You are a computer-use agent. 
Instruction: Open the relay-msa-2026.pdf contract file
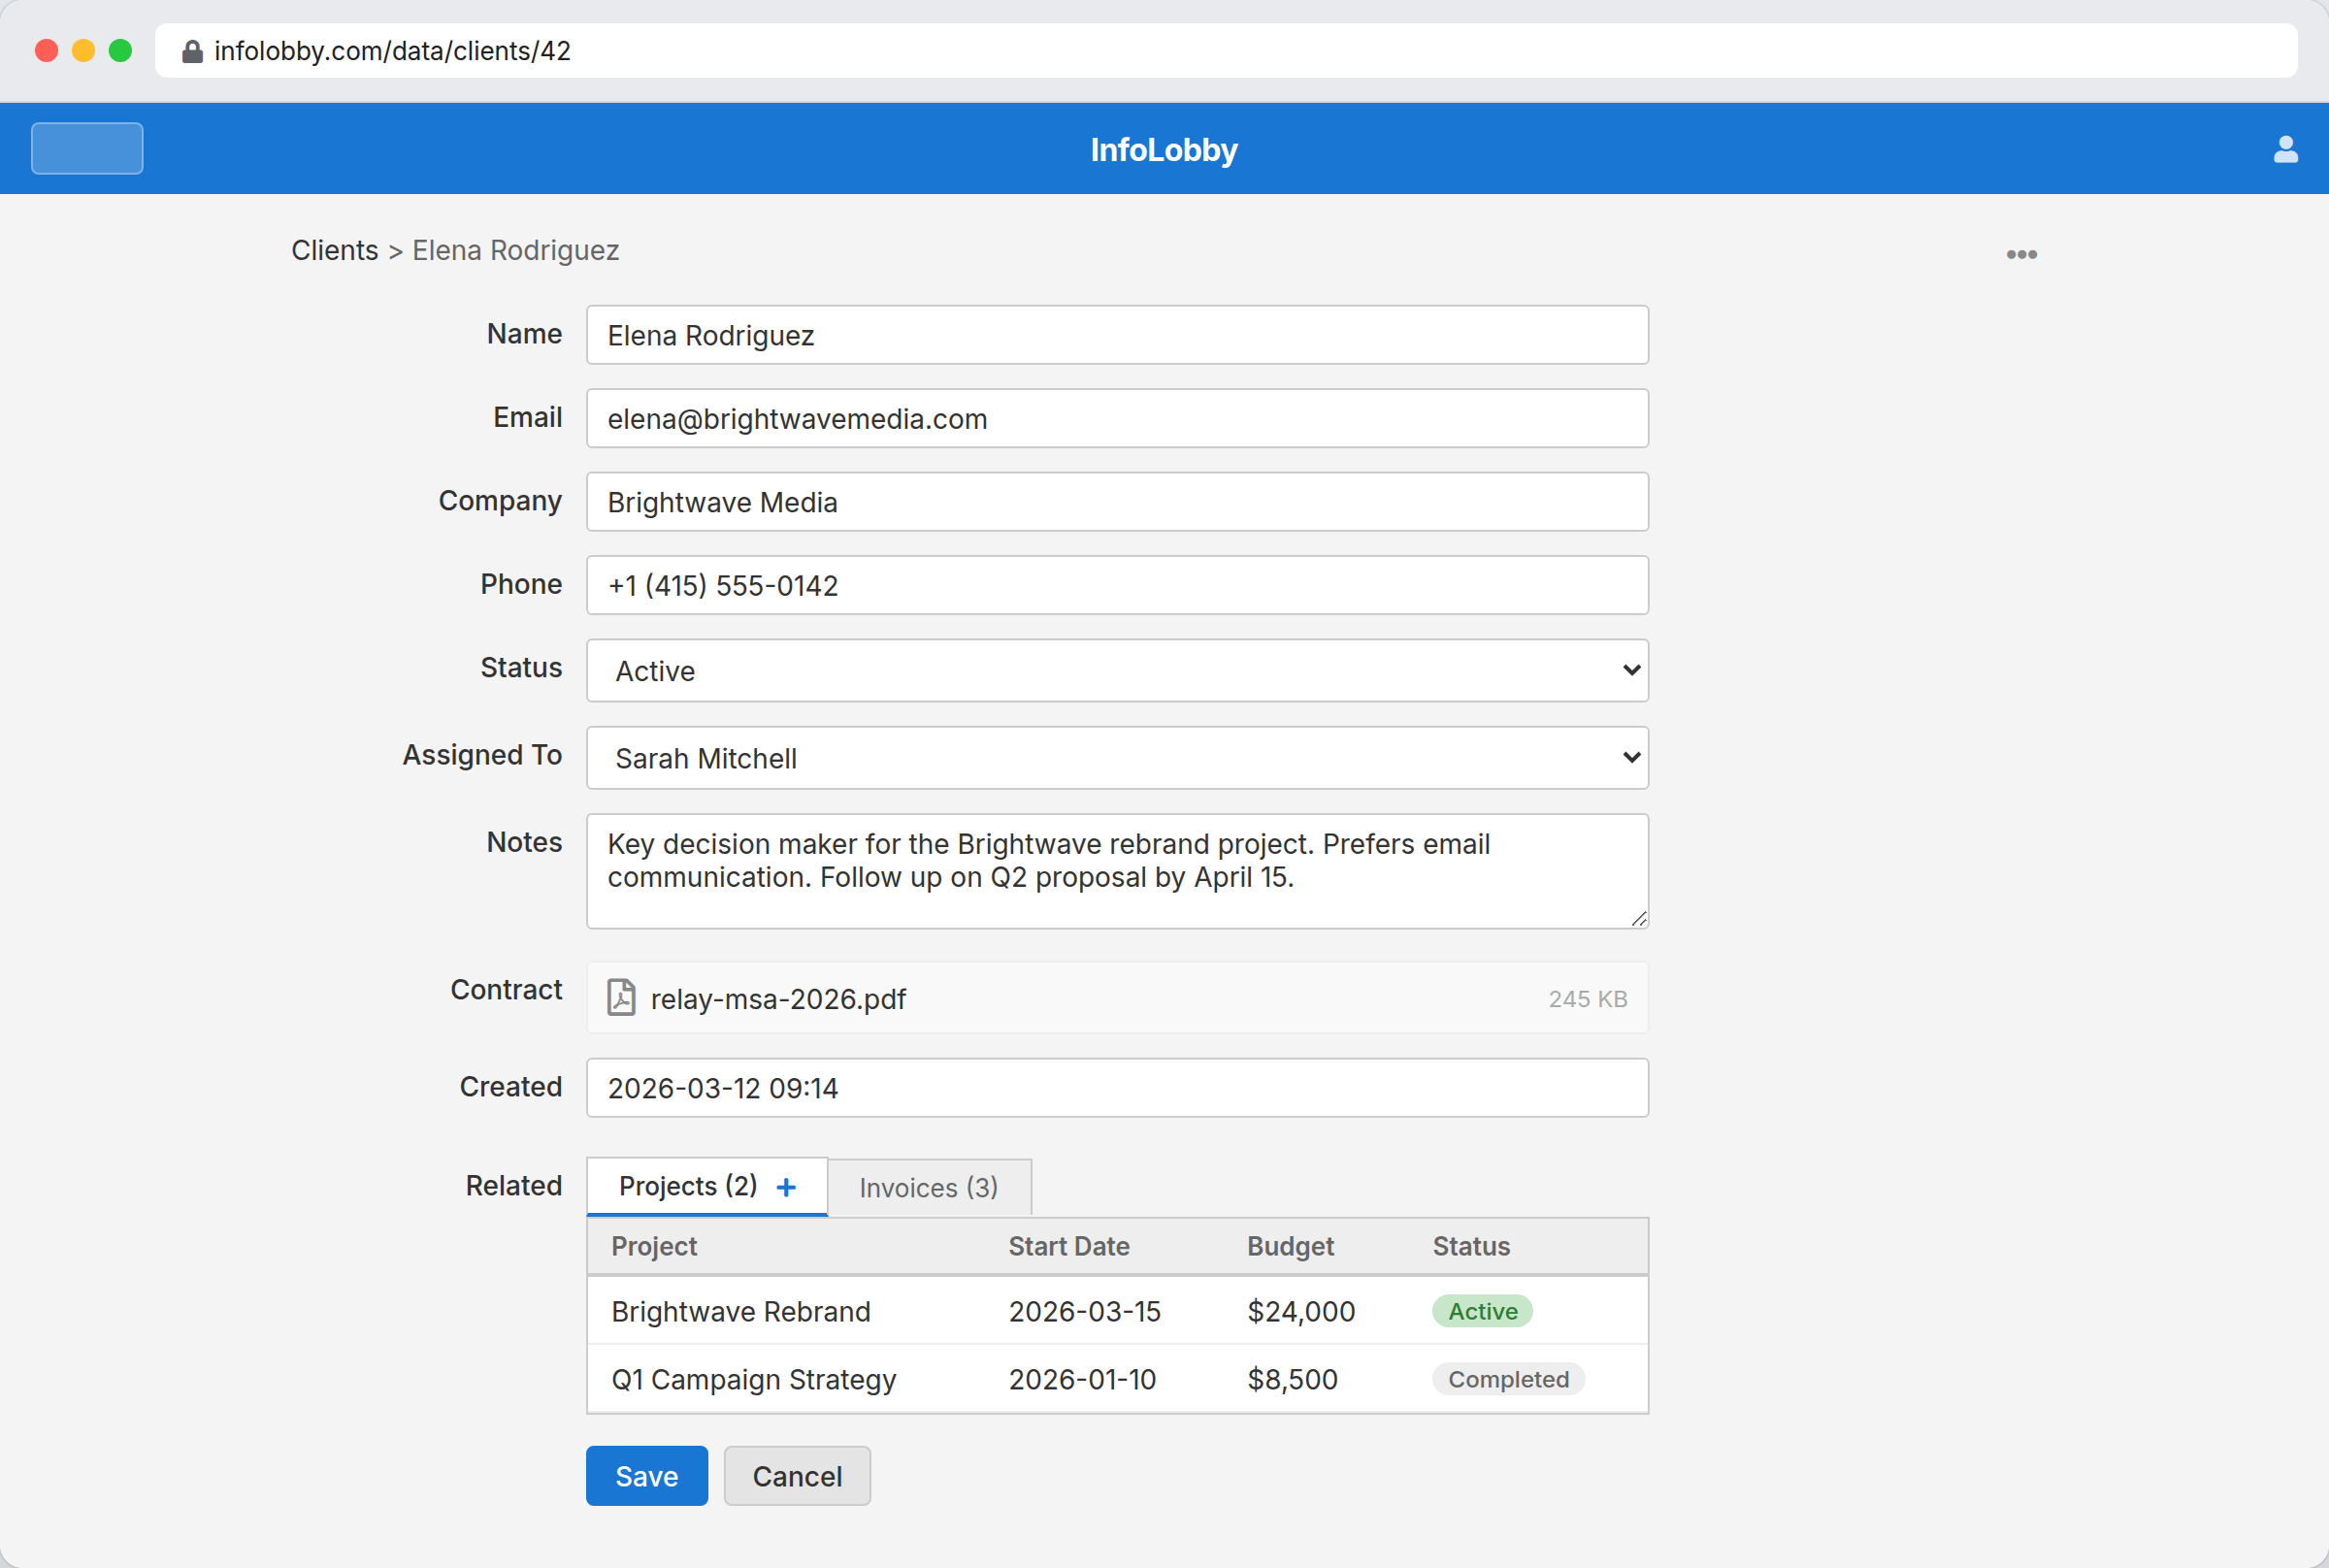(777, 998)
